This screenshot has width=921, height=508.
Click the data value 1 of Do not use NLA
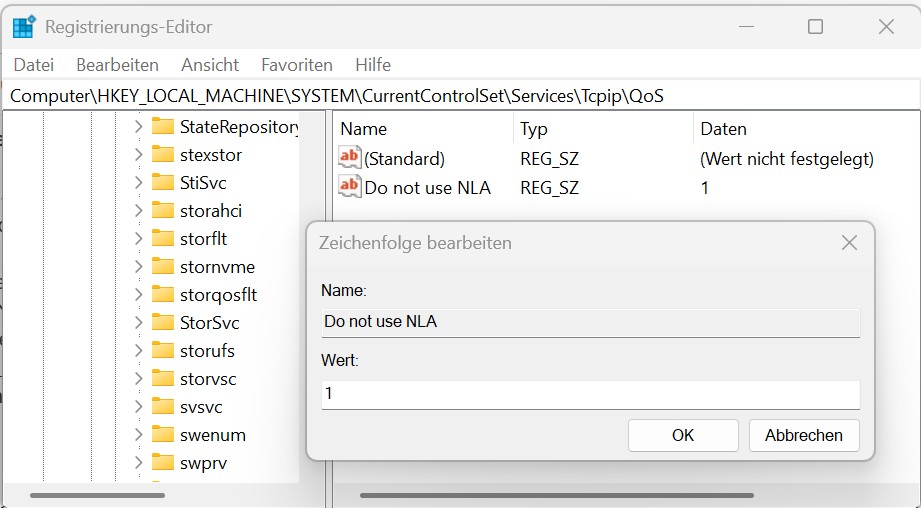pos(705,187)
